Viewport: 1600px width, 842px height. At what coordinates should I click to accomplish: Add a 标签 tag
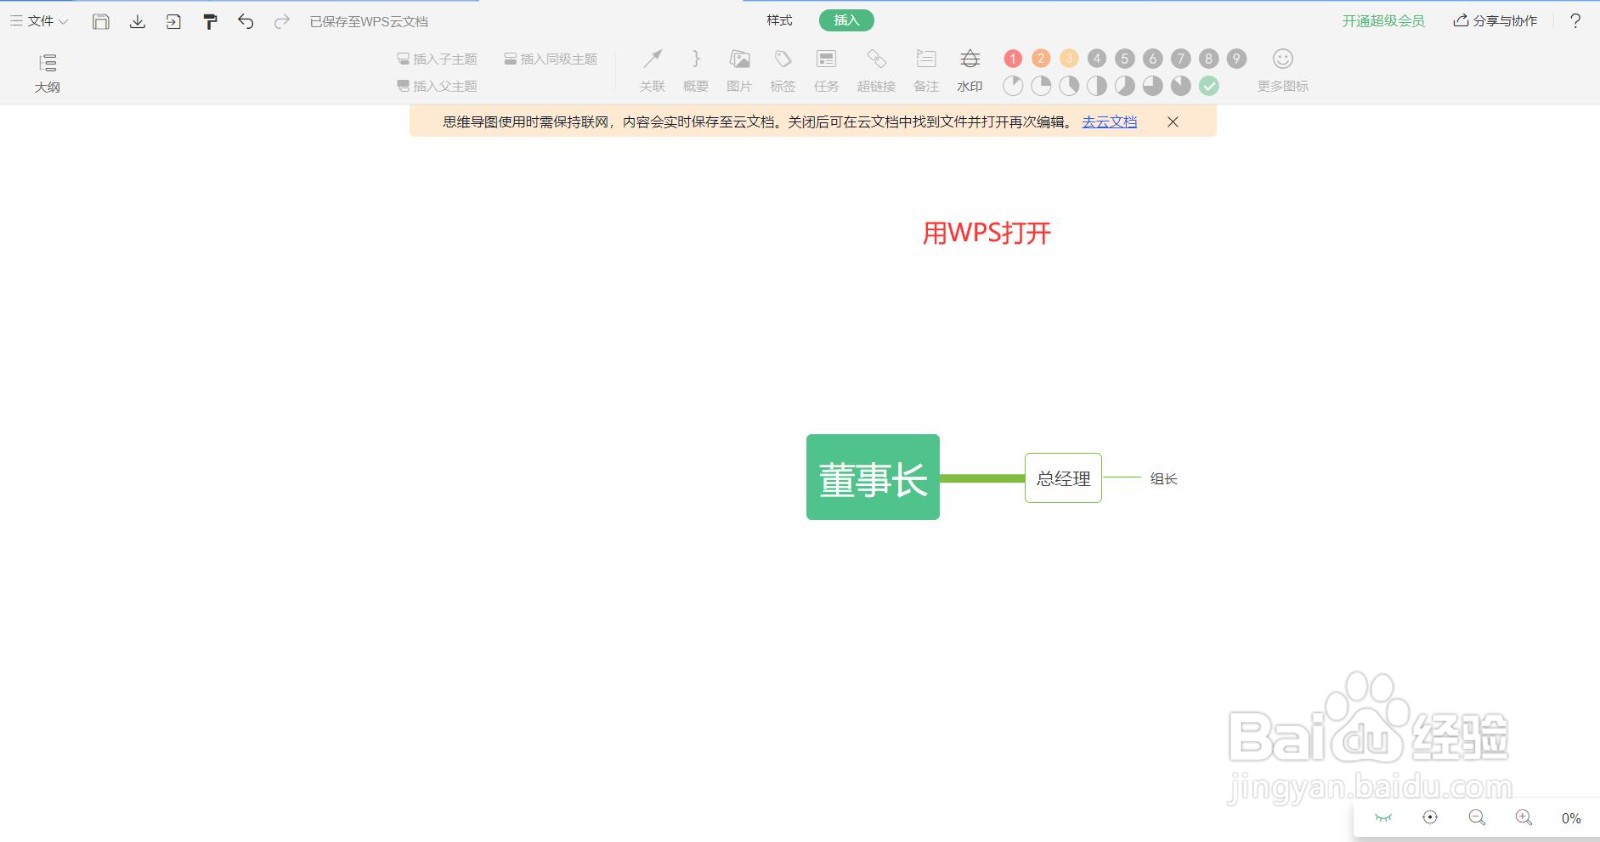click(x=783, y=71)
